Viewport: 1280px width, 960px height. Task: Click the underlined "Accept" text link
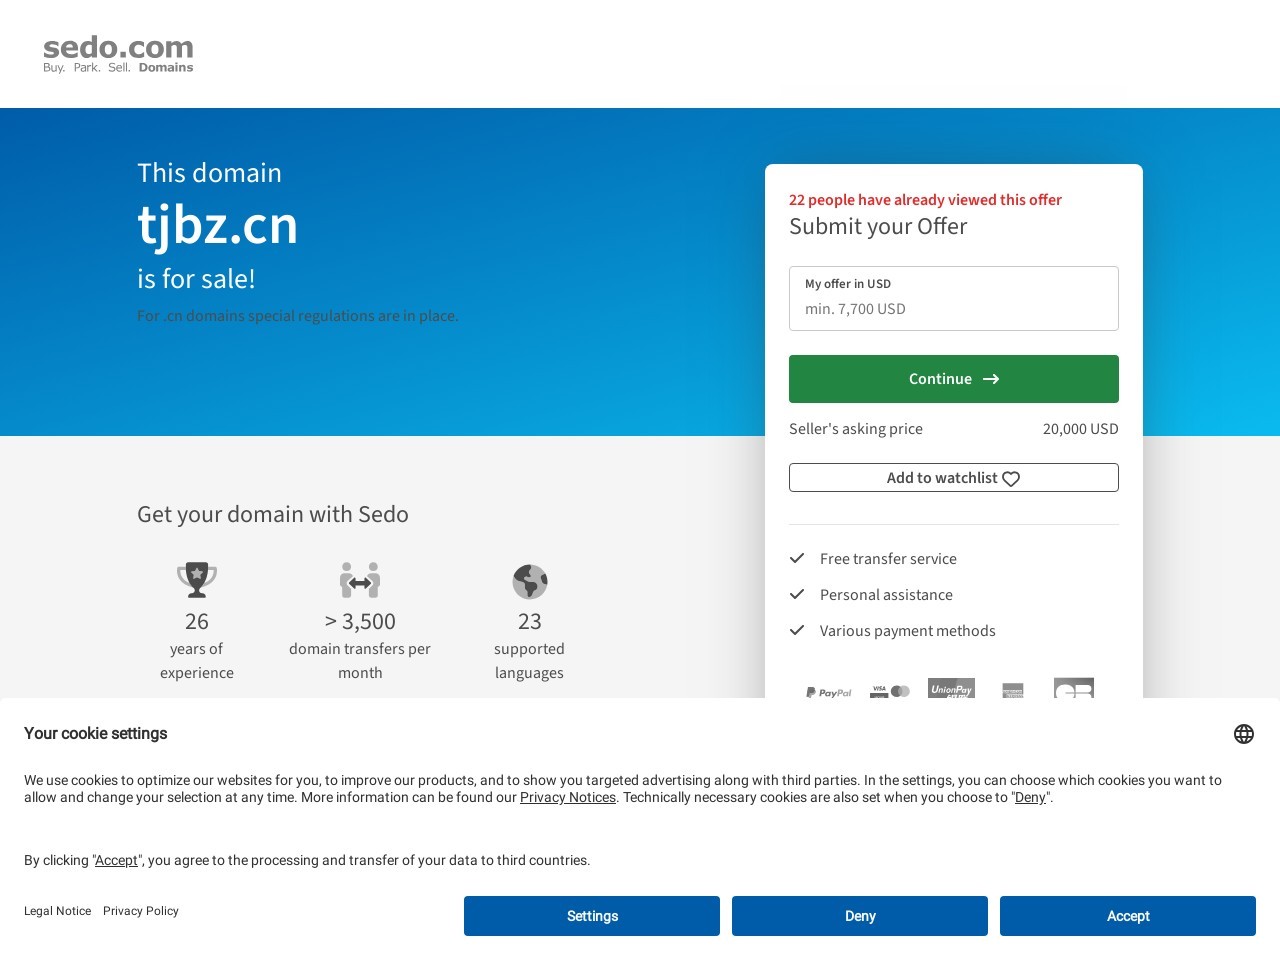[116, 860]
